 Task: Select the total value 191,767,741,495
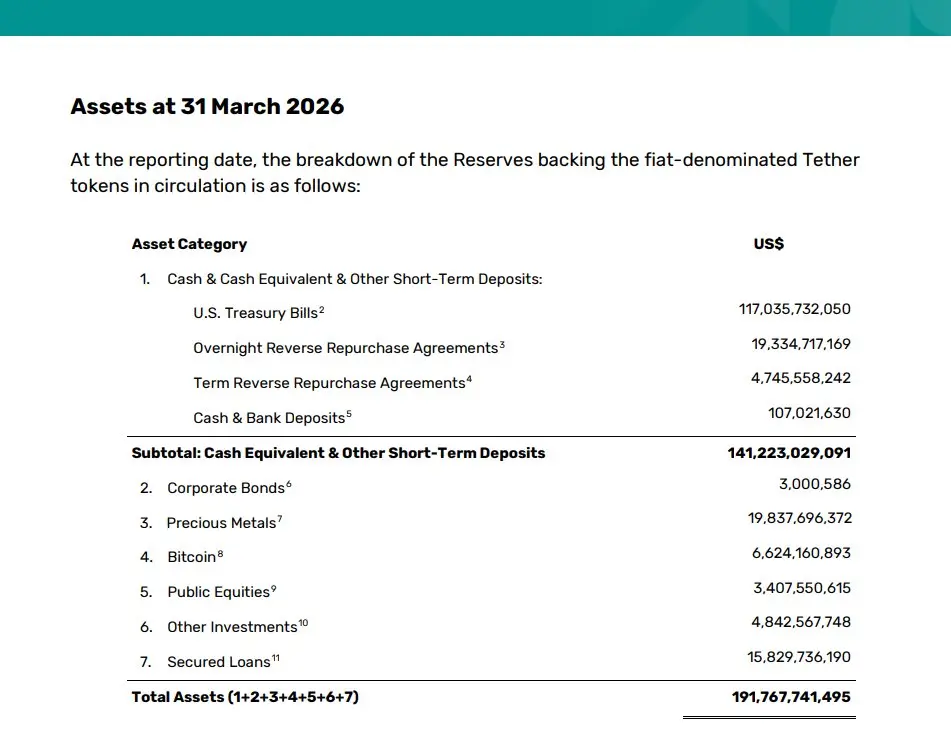(791, 697)
